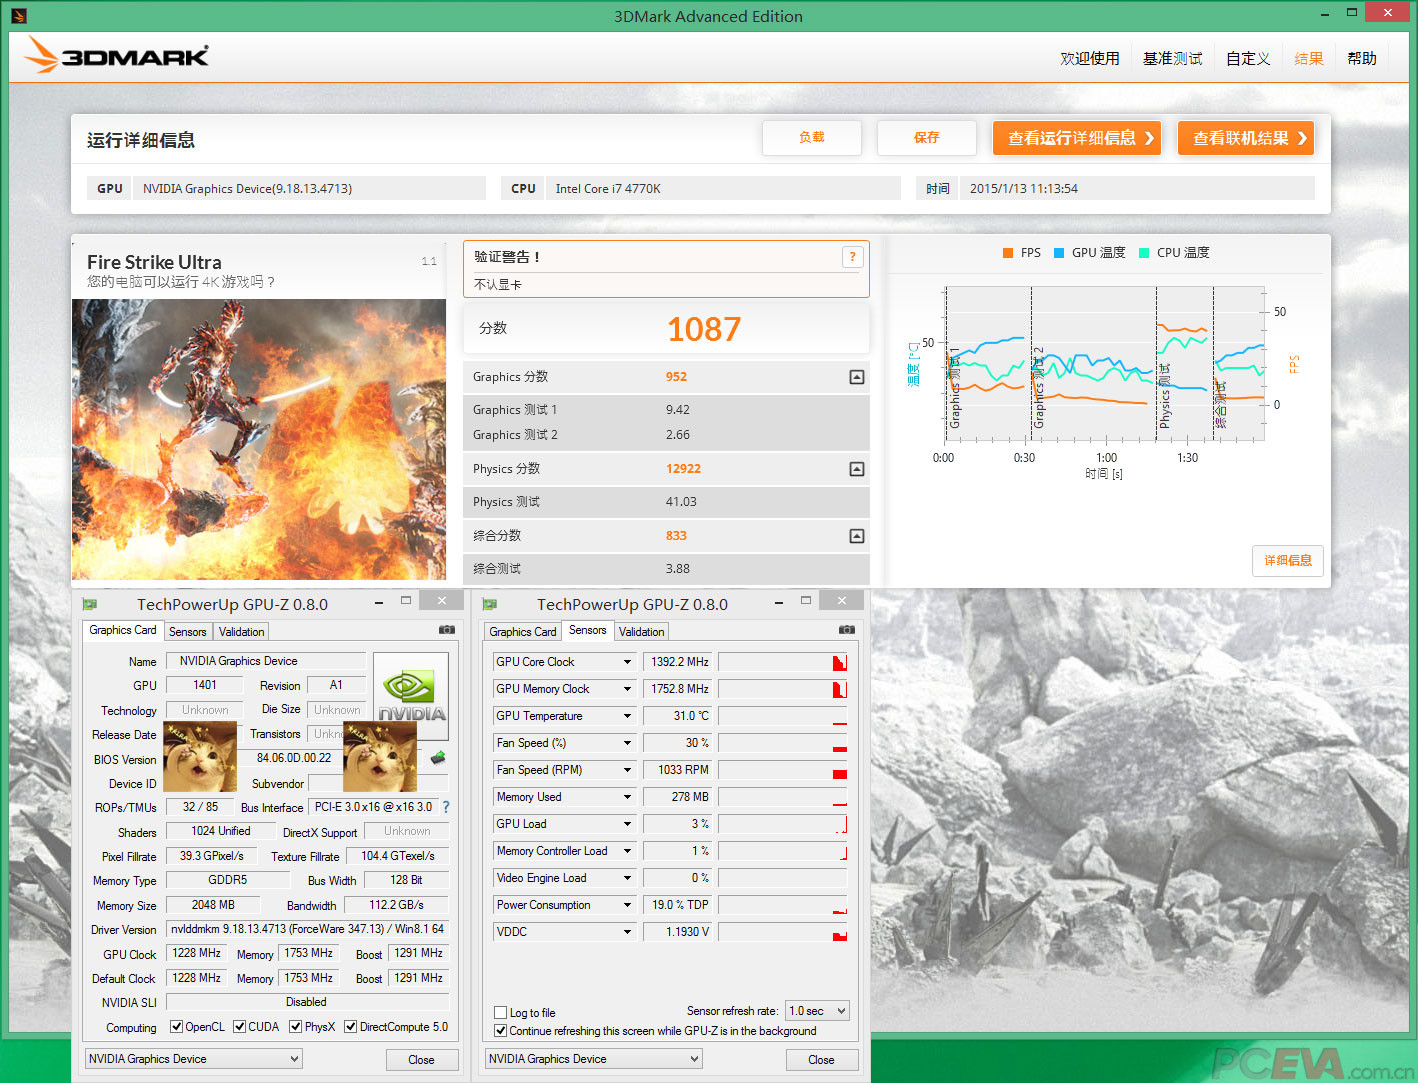This screenshot has width=1418, height=1083.
Task: Click the 查看联机结果 button
Action: tap(1245, 138)
